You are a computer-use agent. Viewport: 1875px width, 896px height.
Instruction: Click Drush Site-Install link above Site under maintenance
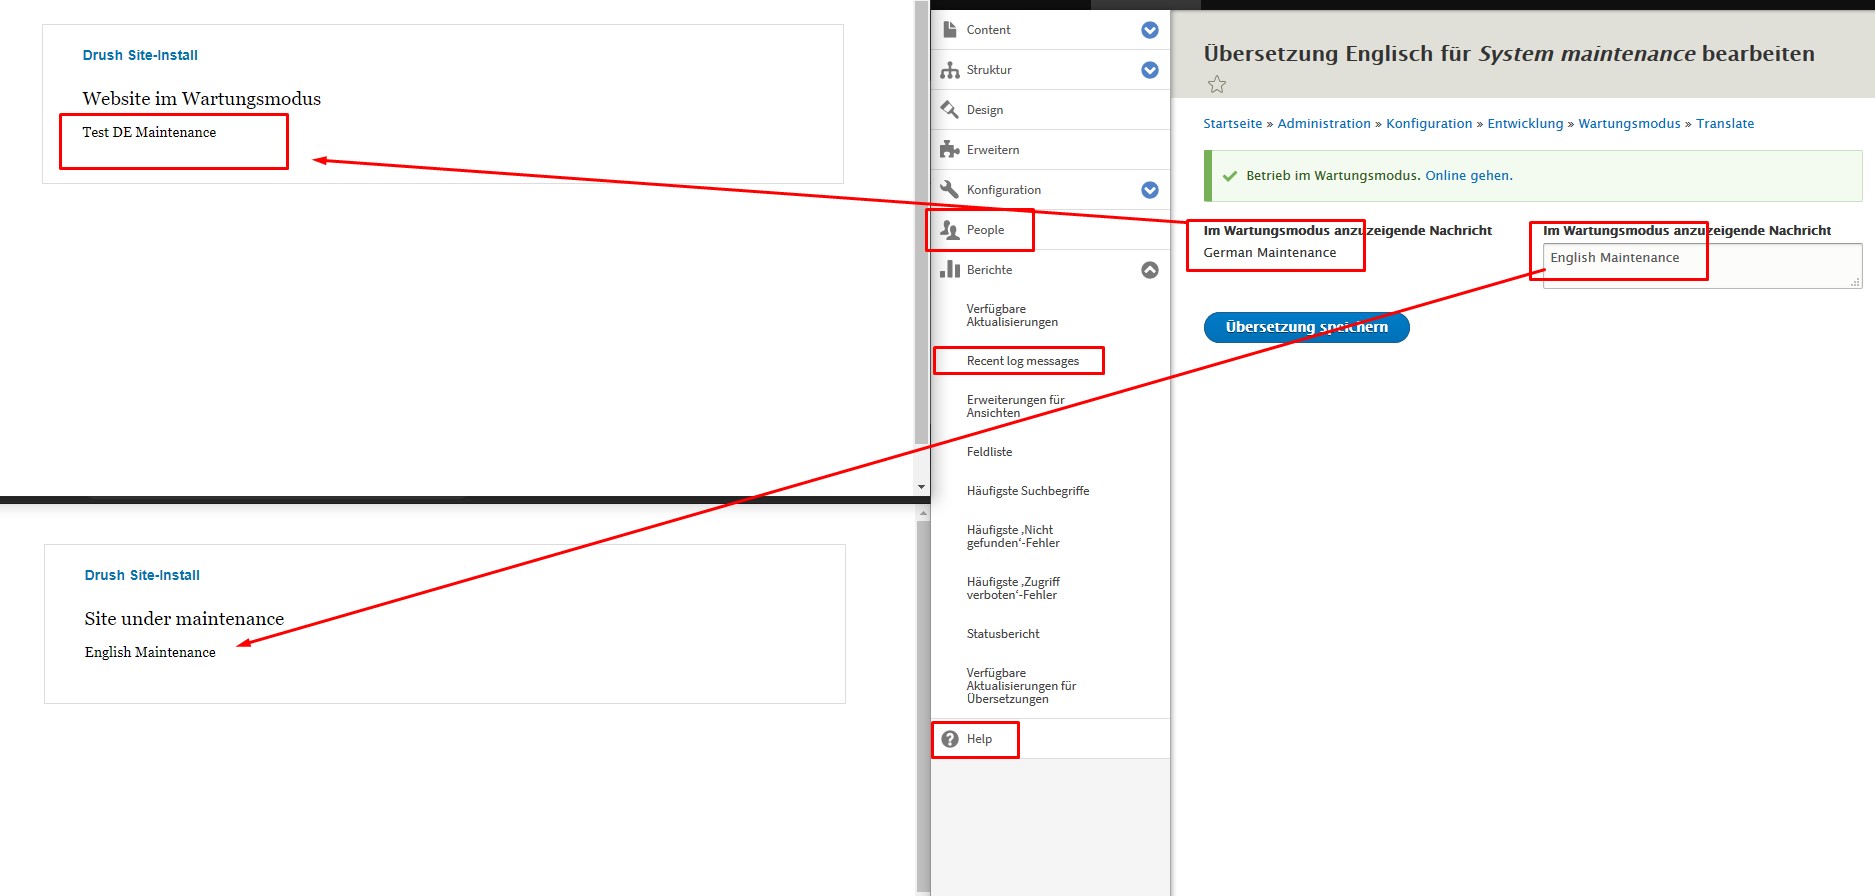click(x=142, y=575)
